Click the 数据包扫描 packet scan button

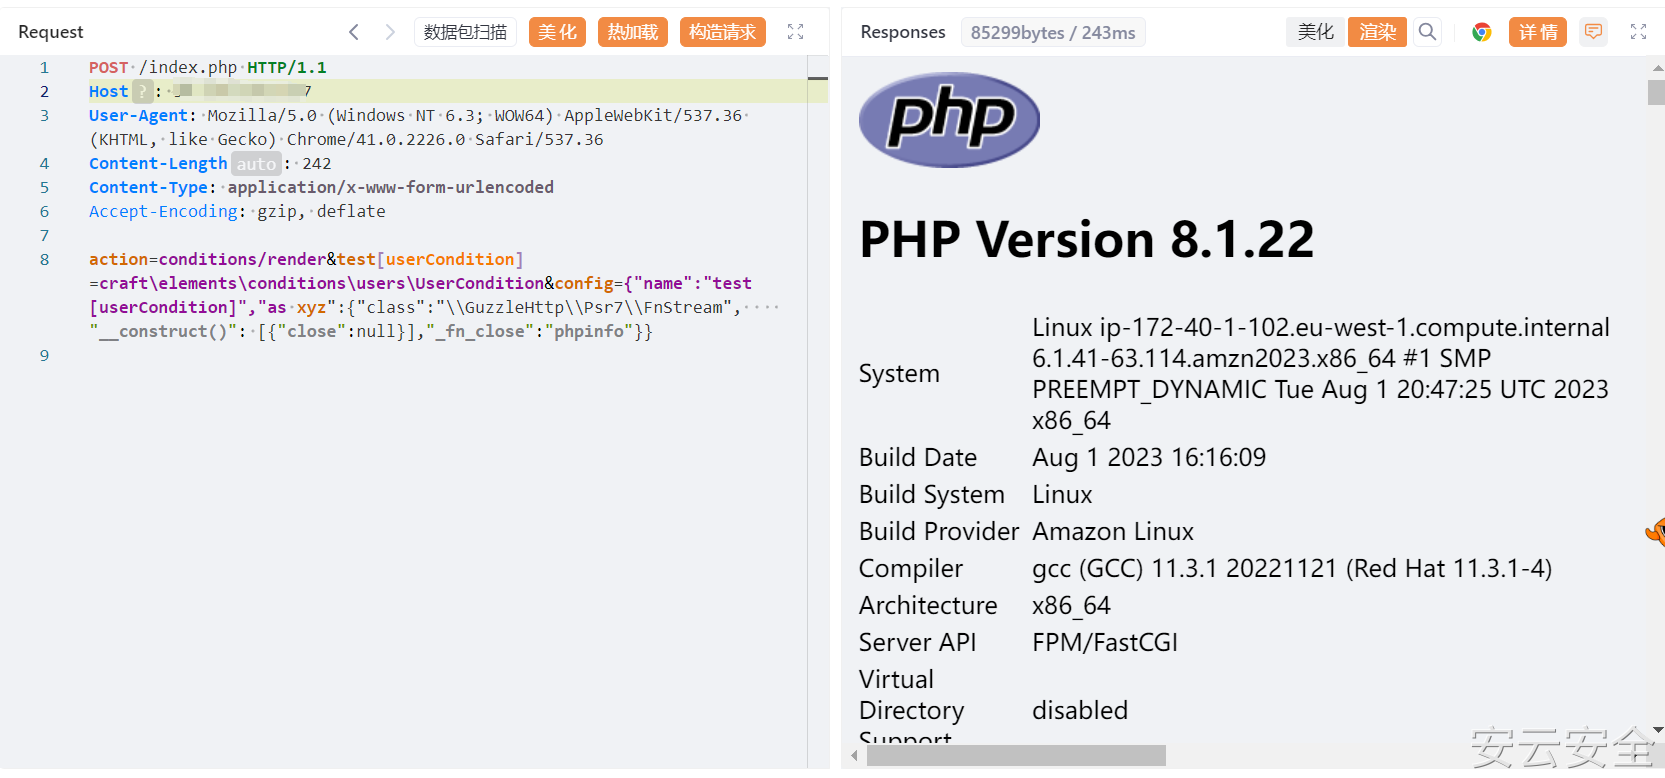pos(465,32)
